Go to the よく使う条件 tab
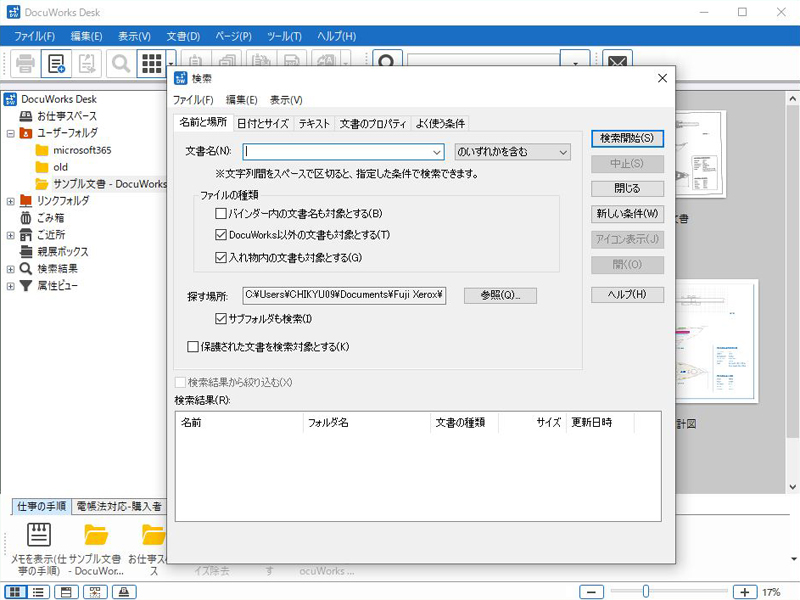Screen dimensions: 800x600 coord(440,123)
